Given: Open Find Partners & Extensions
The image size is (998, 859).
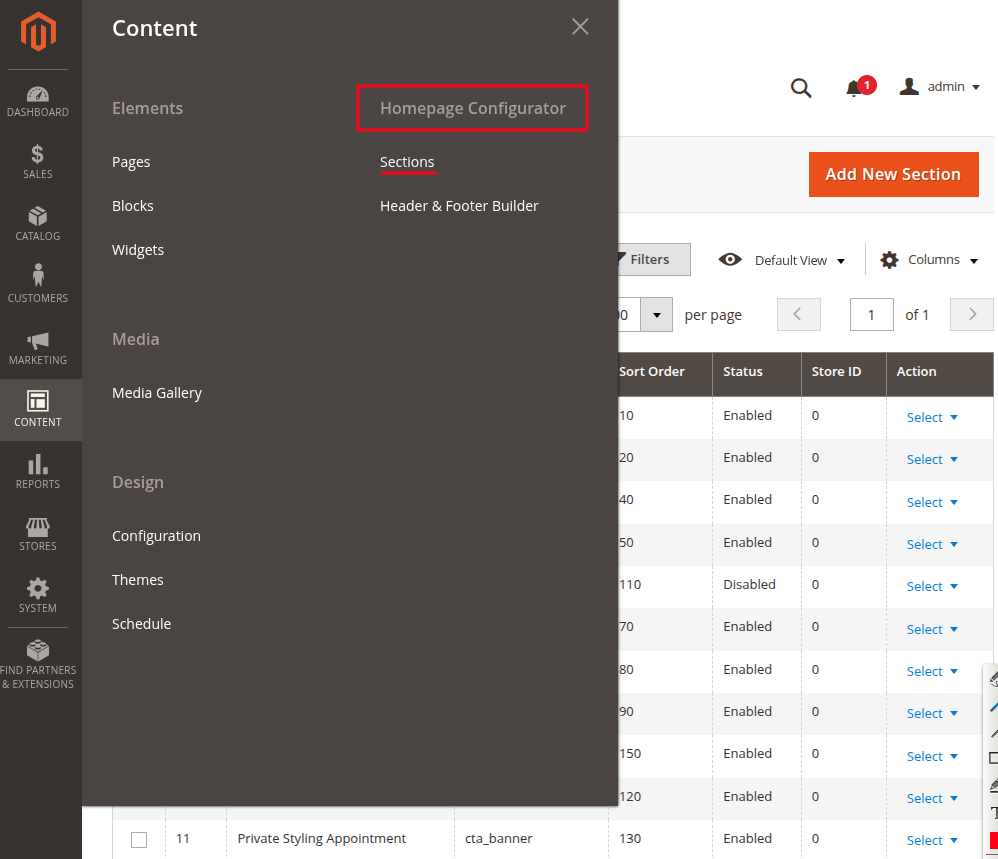Looking at the screenshot, I should click(x=38, y=664).
